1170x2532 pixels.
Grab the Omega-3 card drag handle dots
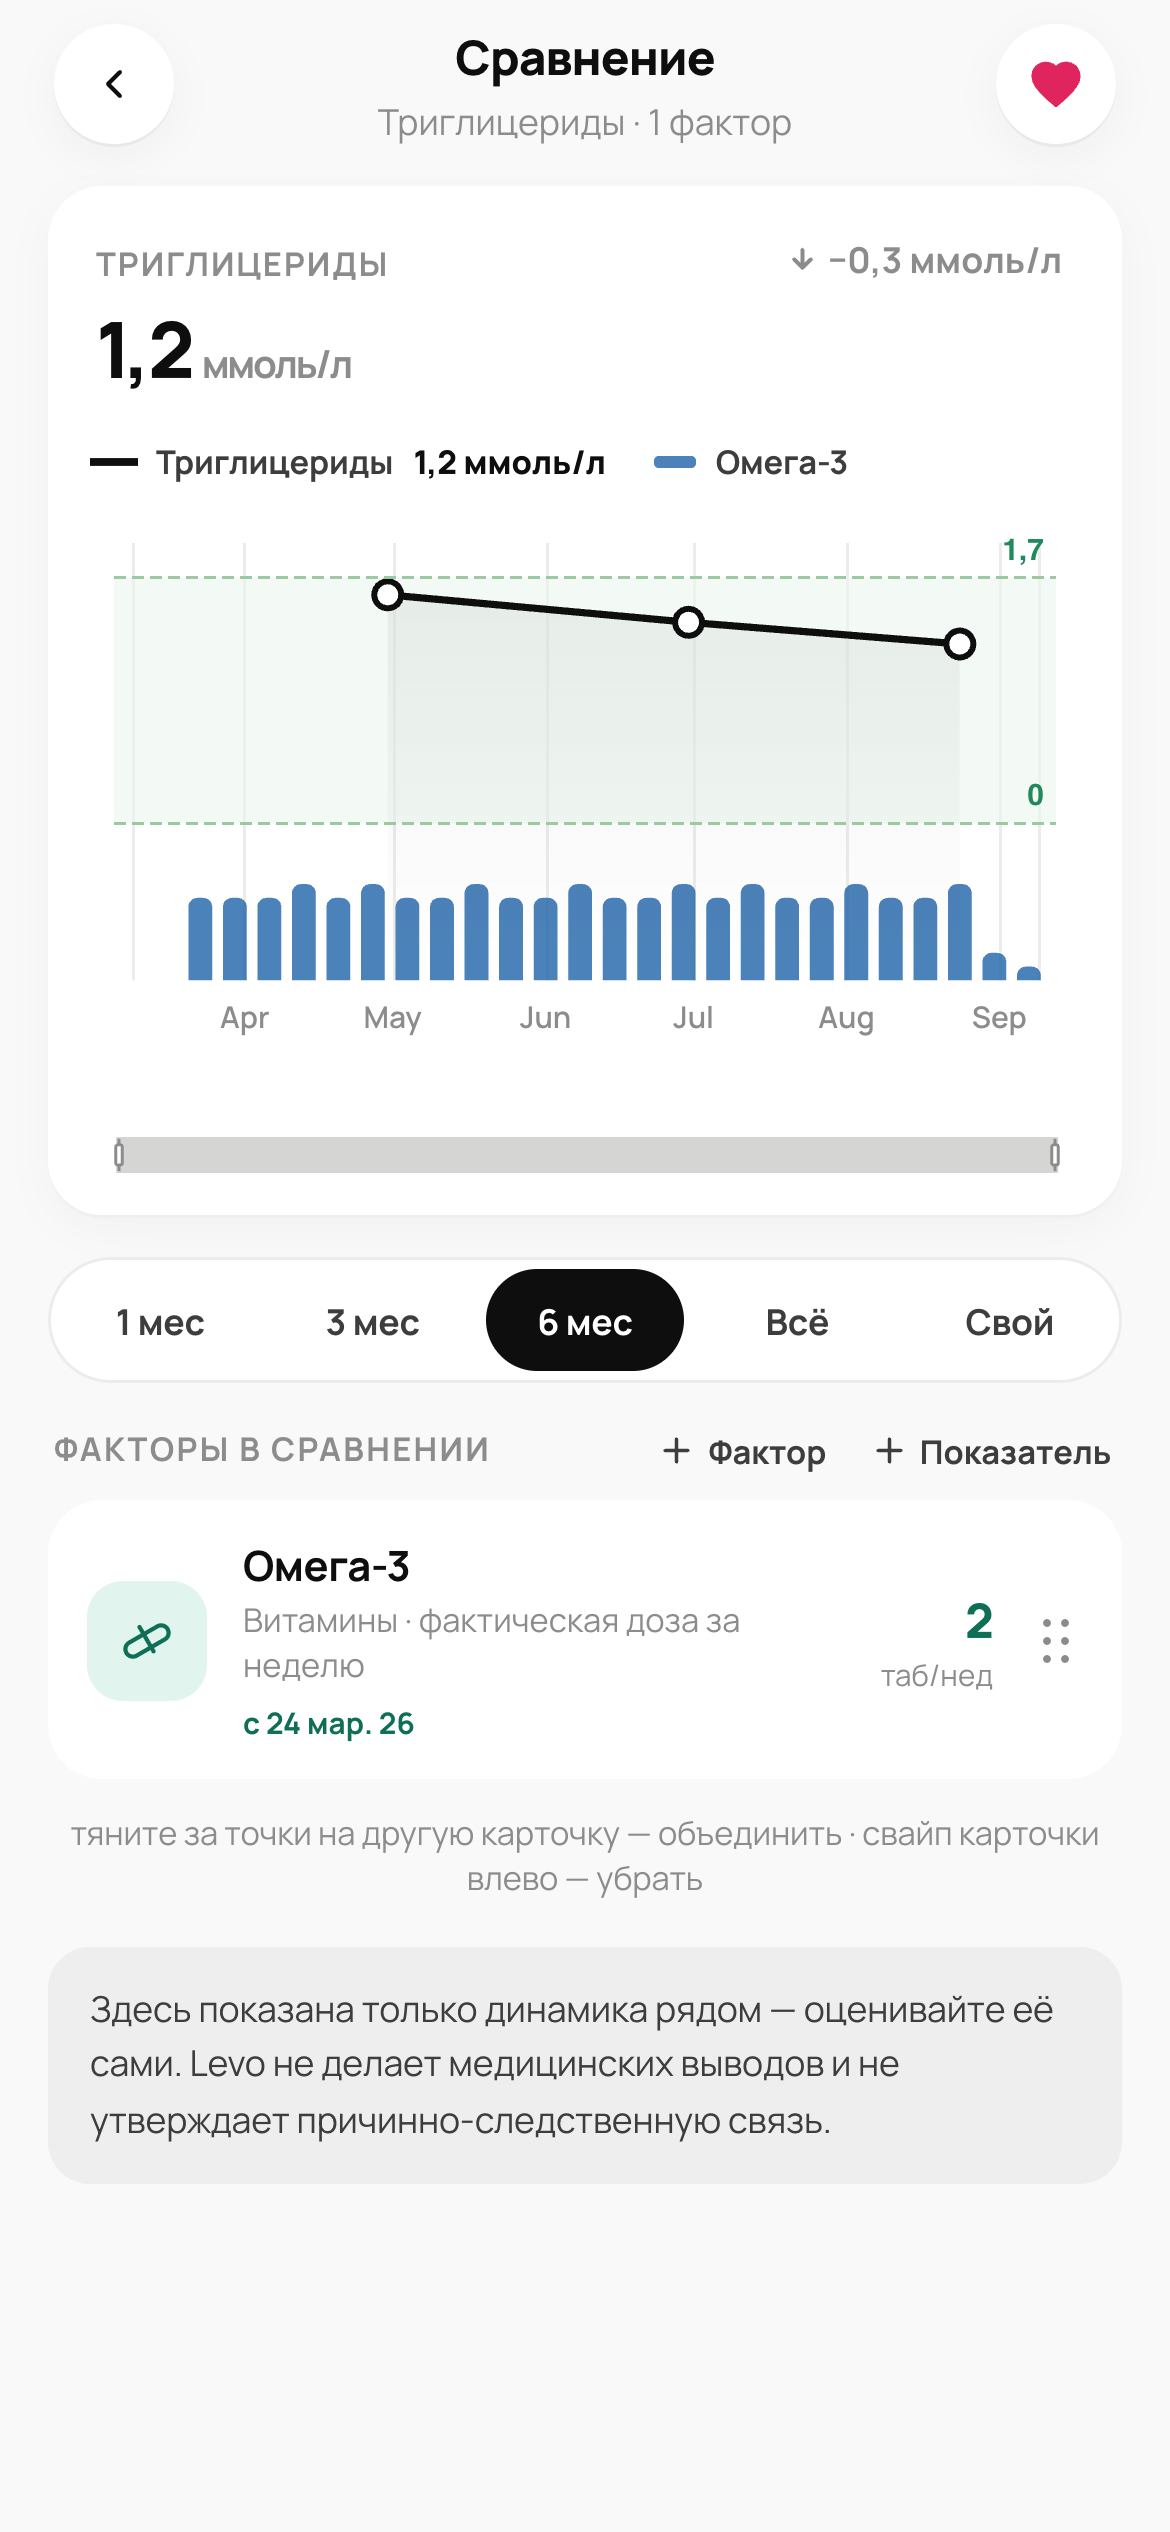1056,1640
